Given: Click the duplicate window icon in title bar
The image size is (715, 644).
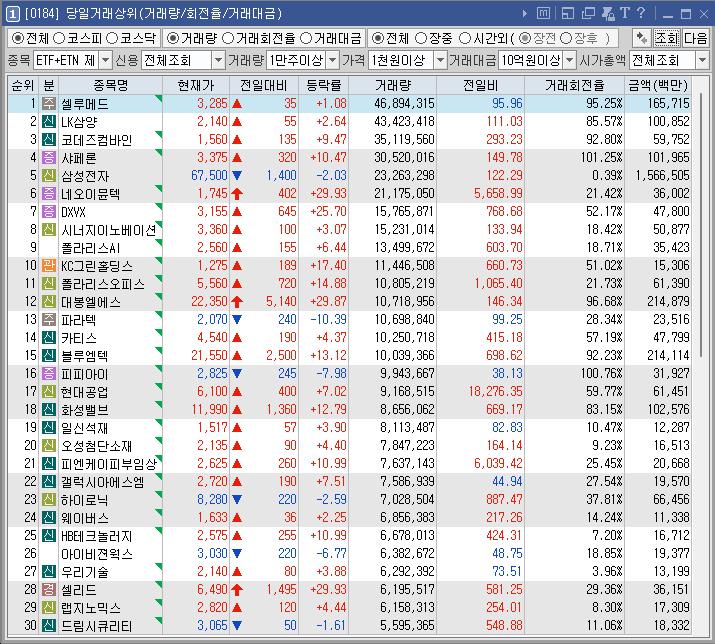Looking at the screenshot, I should (x=588, y=13).
